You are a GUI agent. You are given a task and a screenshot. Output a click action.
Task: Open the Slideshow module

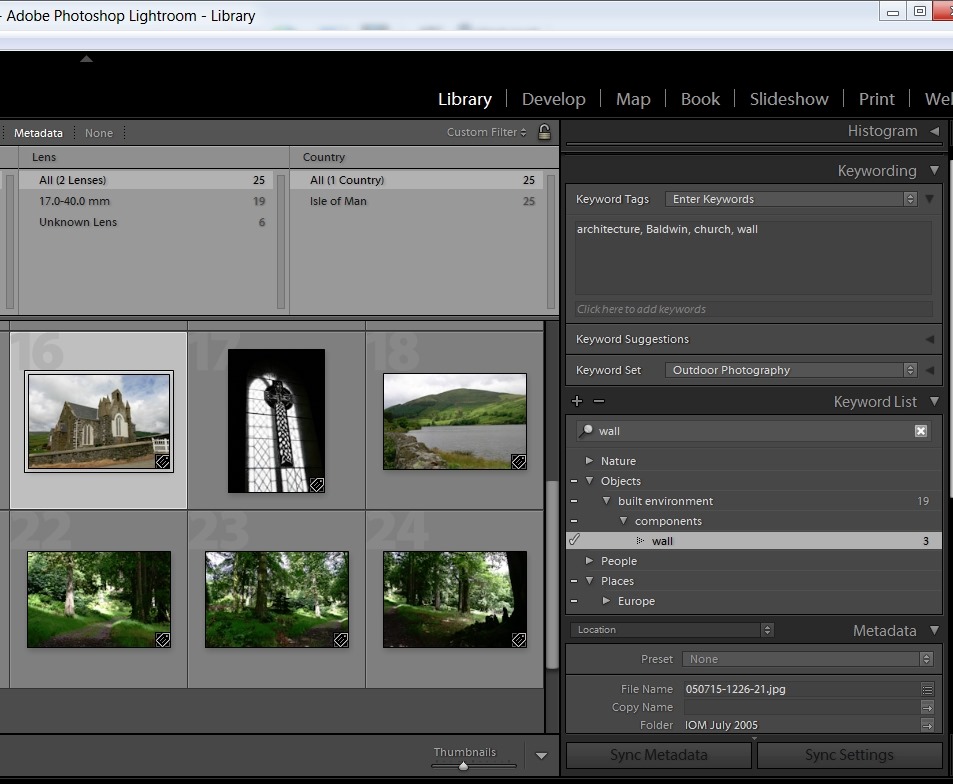pos(789,99)
